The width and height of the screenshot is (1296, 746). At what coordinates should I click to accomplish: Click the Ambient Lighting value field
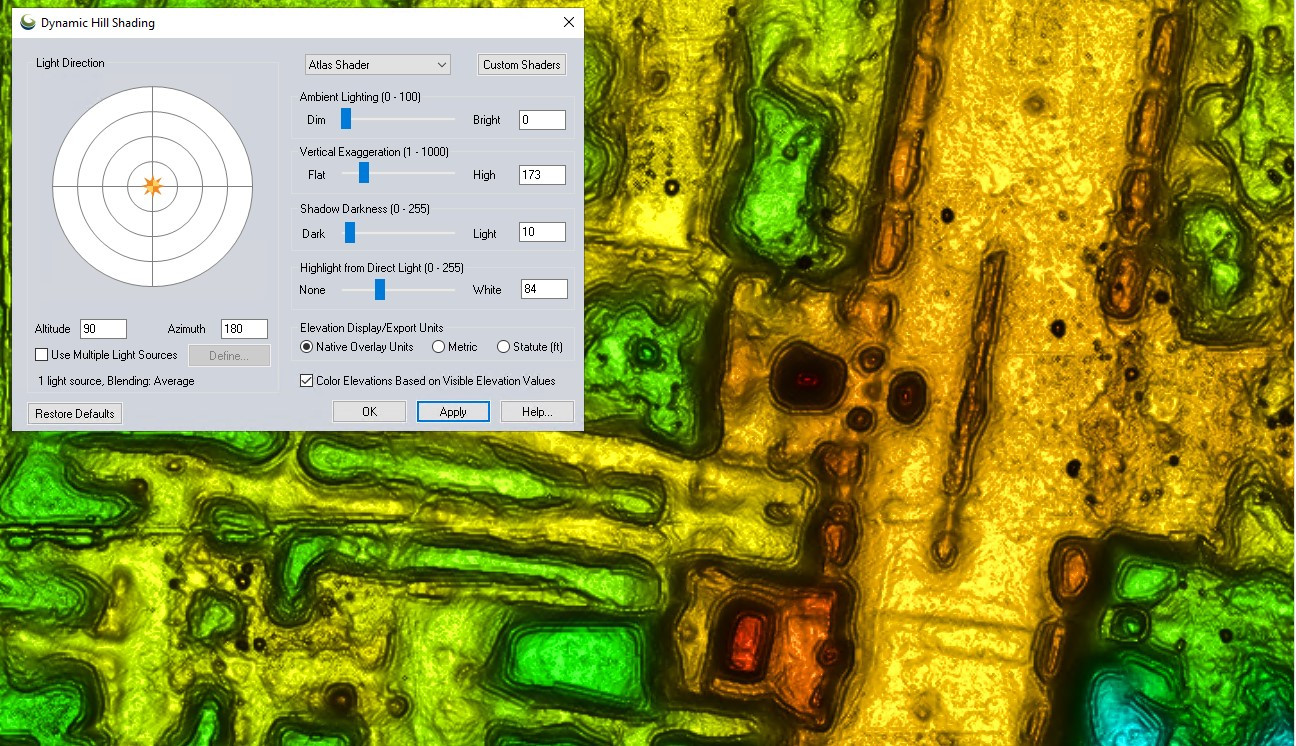[543, 120]
